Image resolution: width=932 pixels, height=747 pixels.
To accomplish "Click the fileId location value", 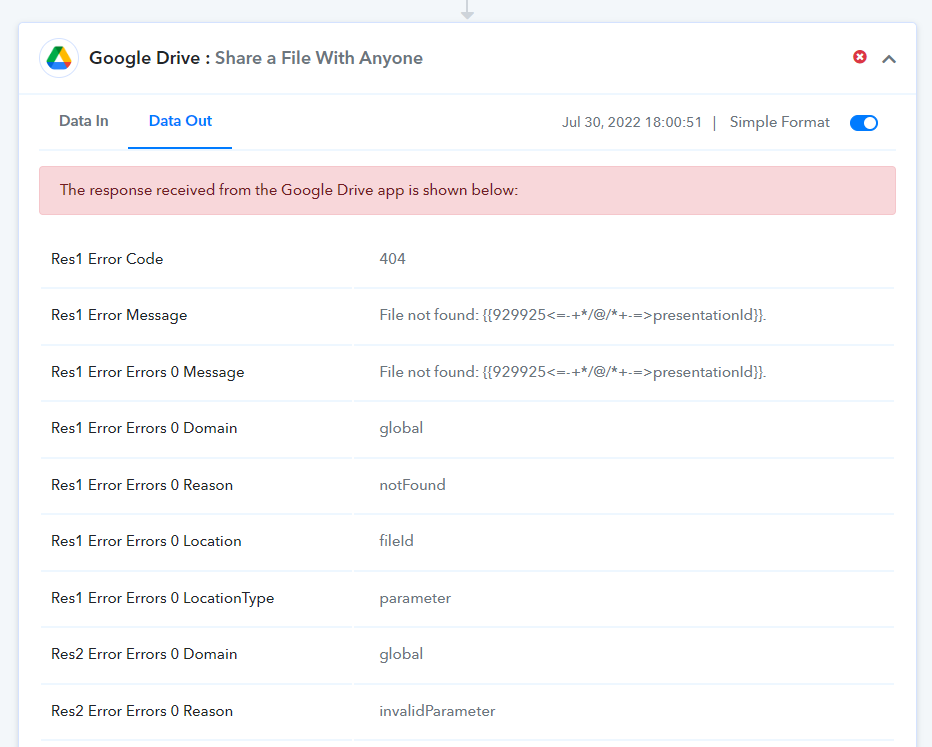I will pyautogui.click(x=396, y=541).
